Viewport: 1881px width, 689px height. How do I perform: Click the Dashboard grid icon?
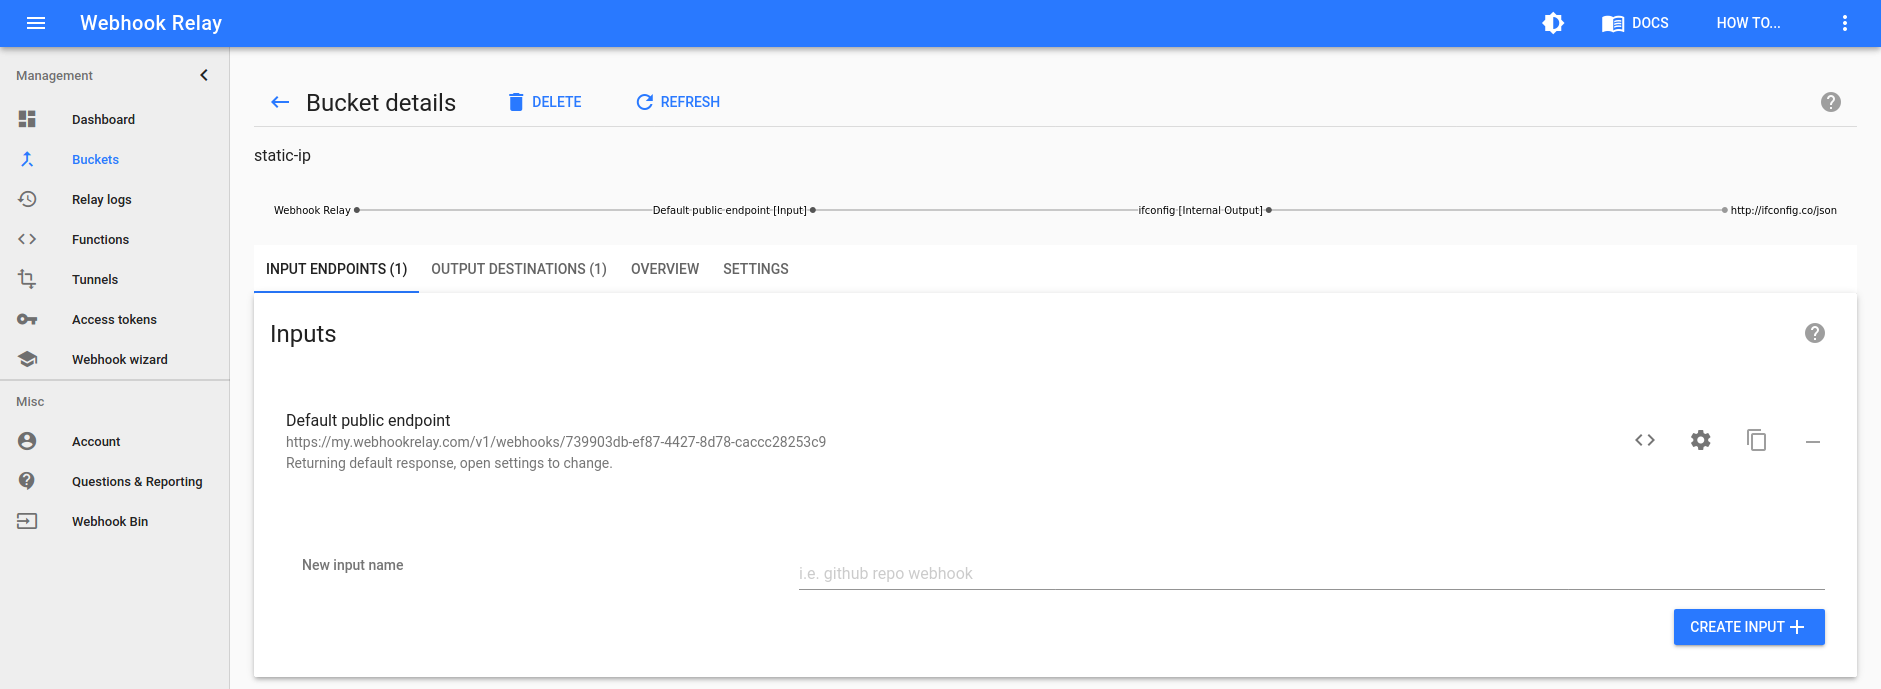(x=27, y=119)
